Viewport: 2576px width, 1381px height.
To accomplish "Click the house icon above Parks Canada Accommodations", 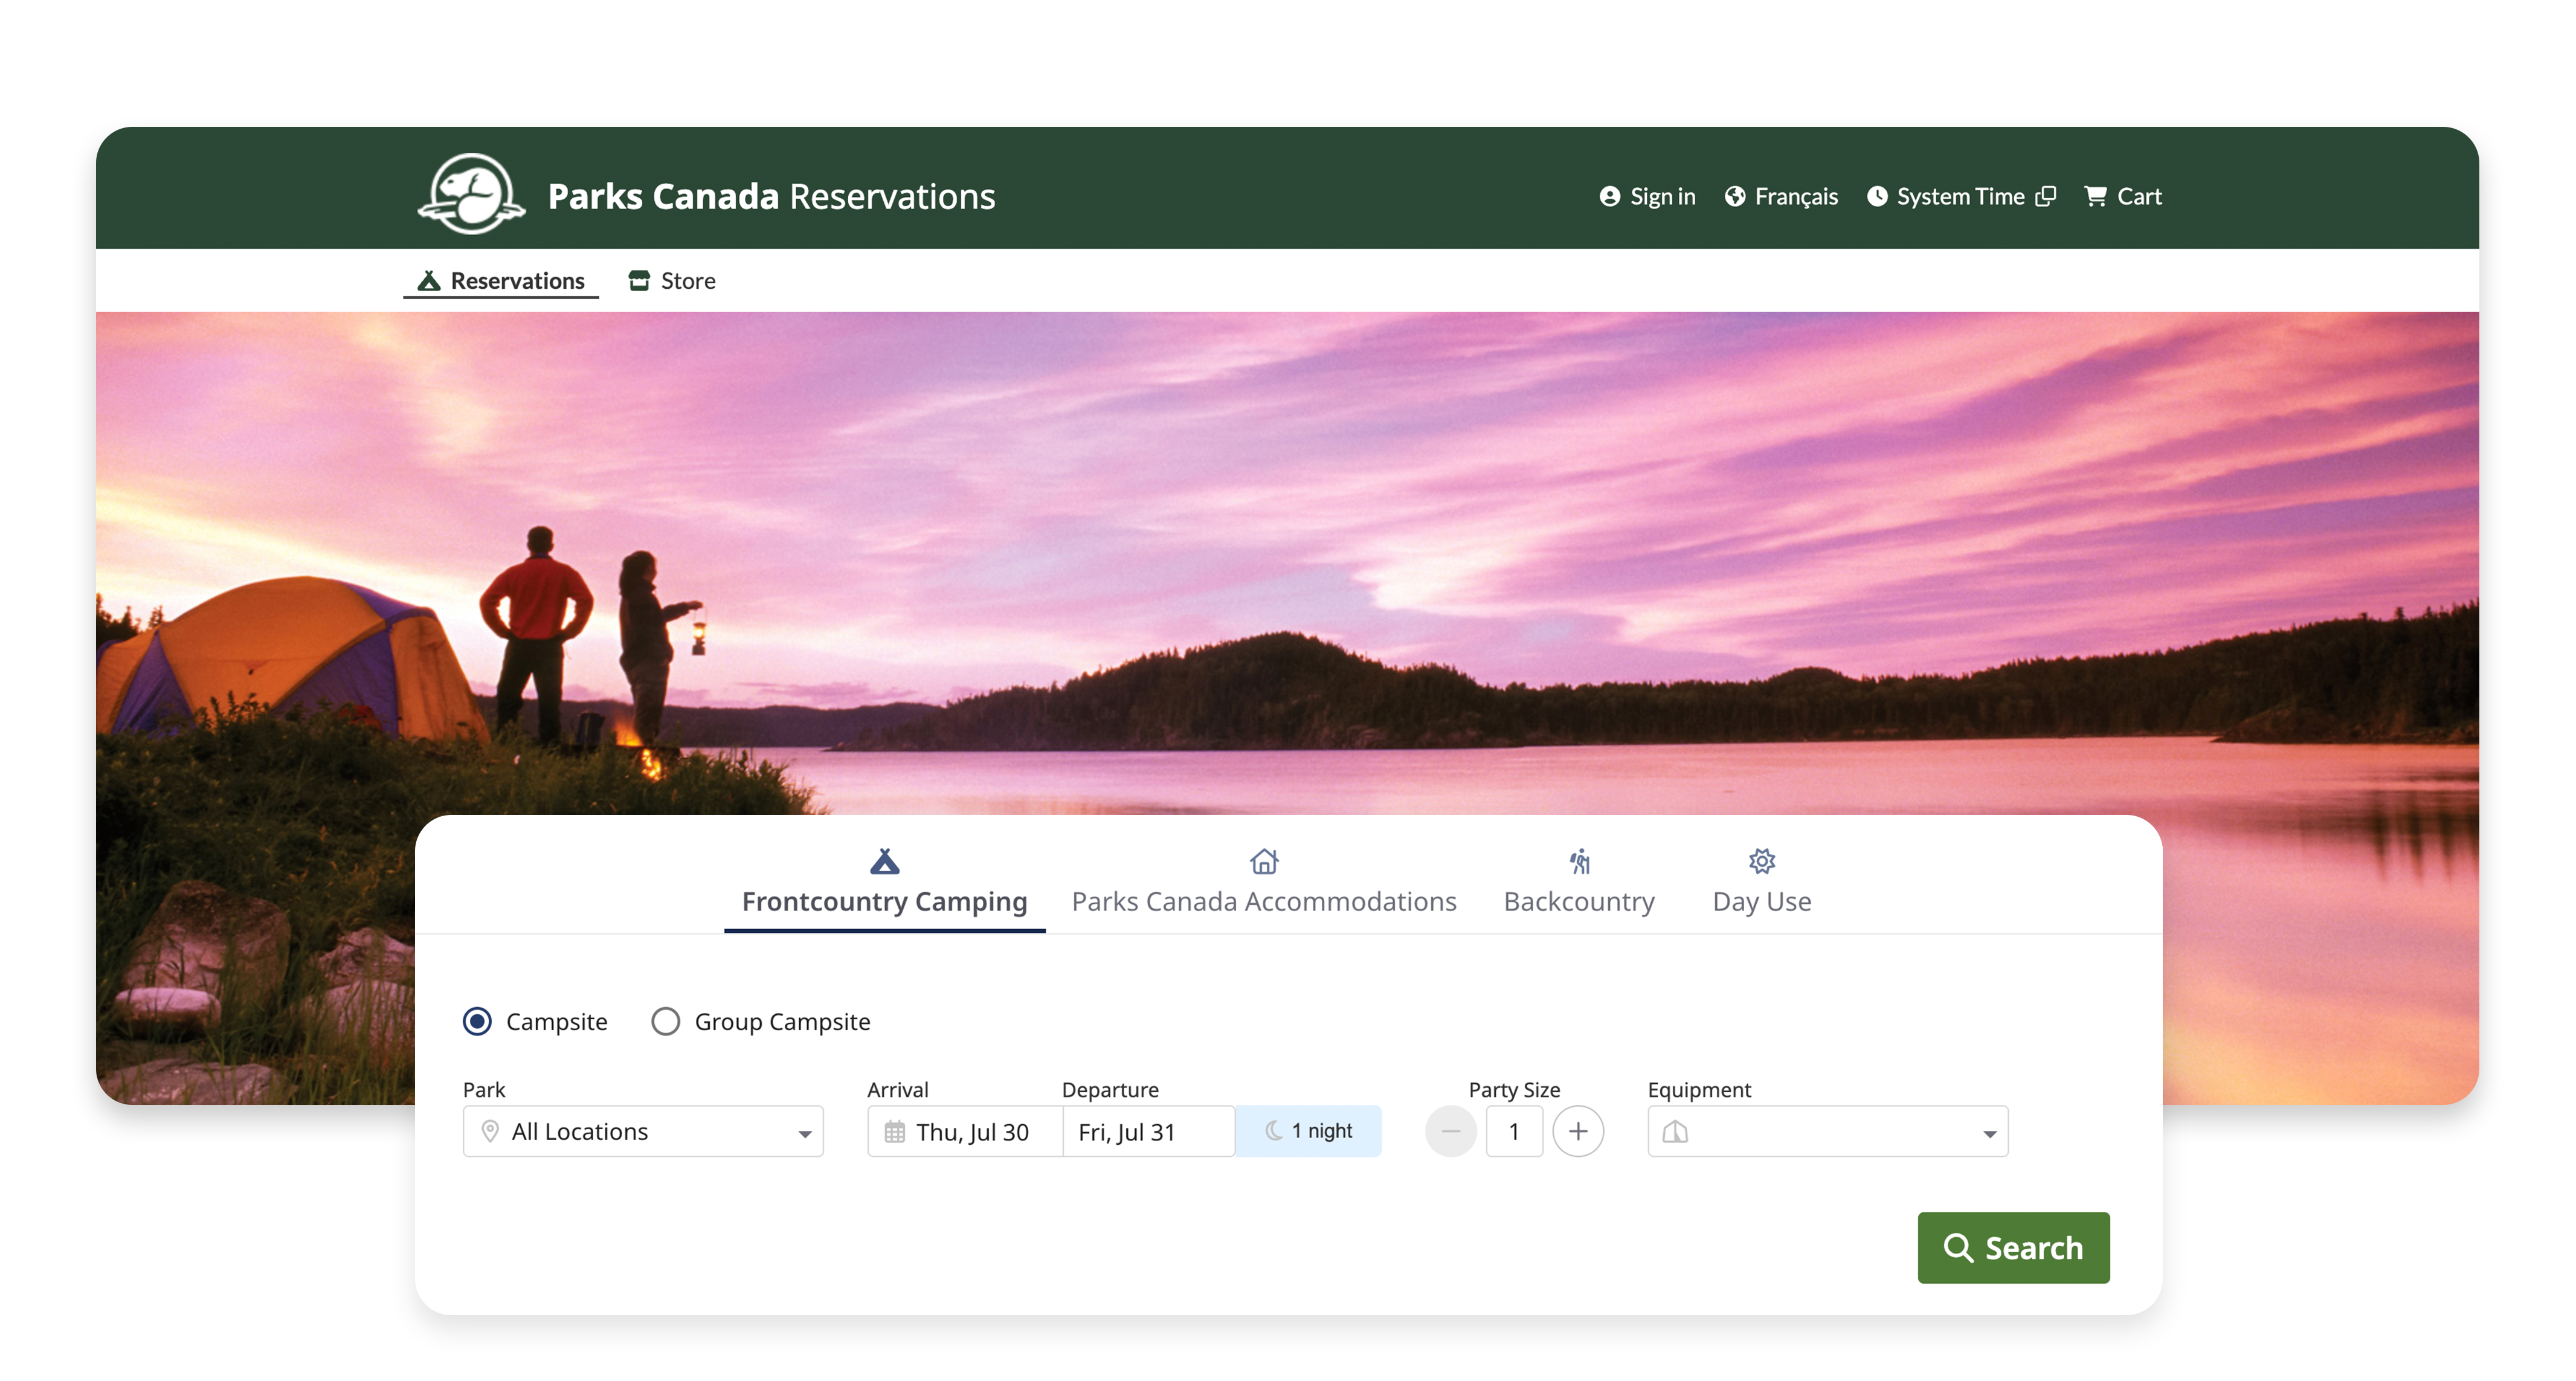I will [x=1264, y=861].
